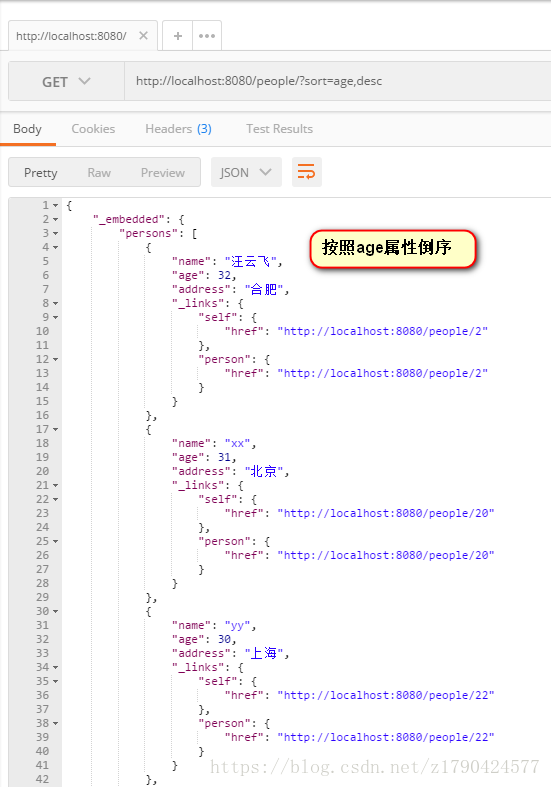The height and width of the screenshot is (787, 551).
Task: Close the http://localhost:8080/ request tab
Action: click(x=144, y=36)
